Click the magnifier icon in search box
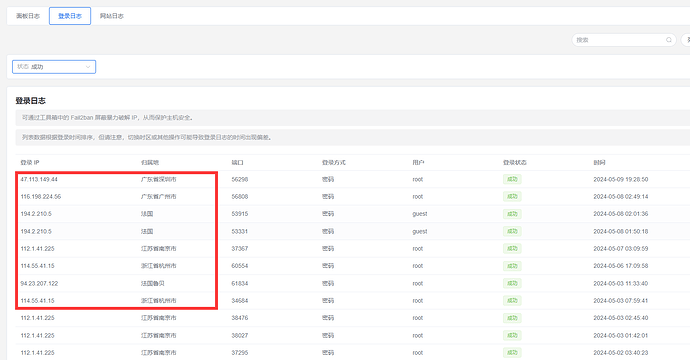Image resolution: width=690 pixels, height=360 pixels. coord(668,40)
